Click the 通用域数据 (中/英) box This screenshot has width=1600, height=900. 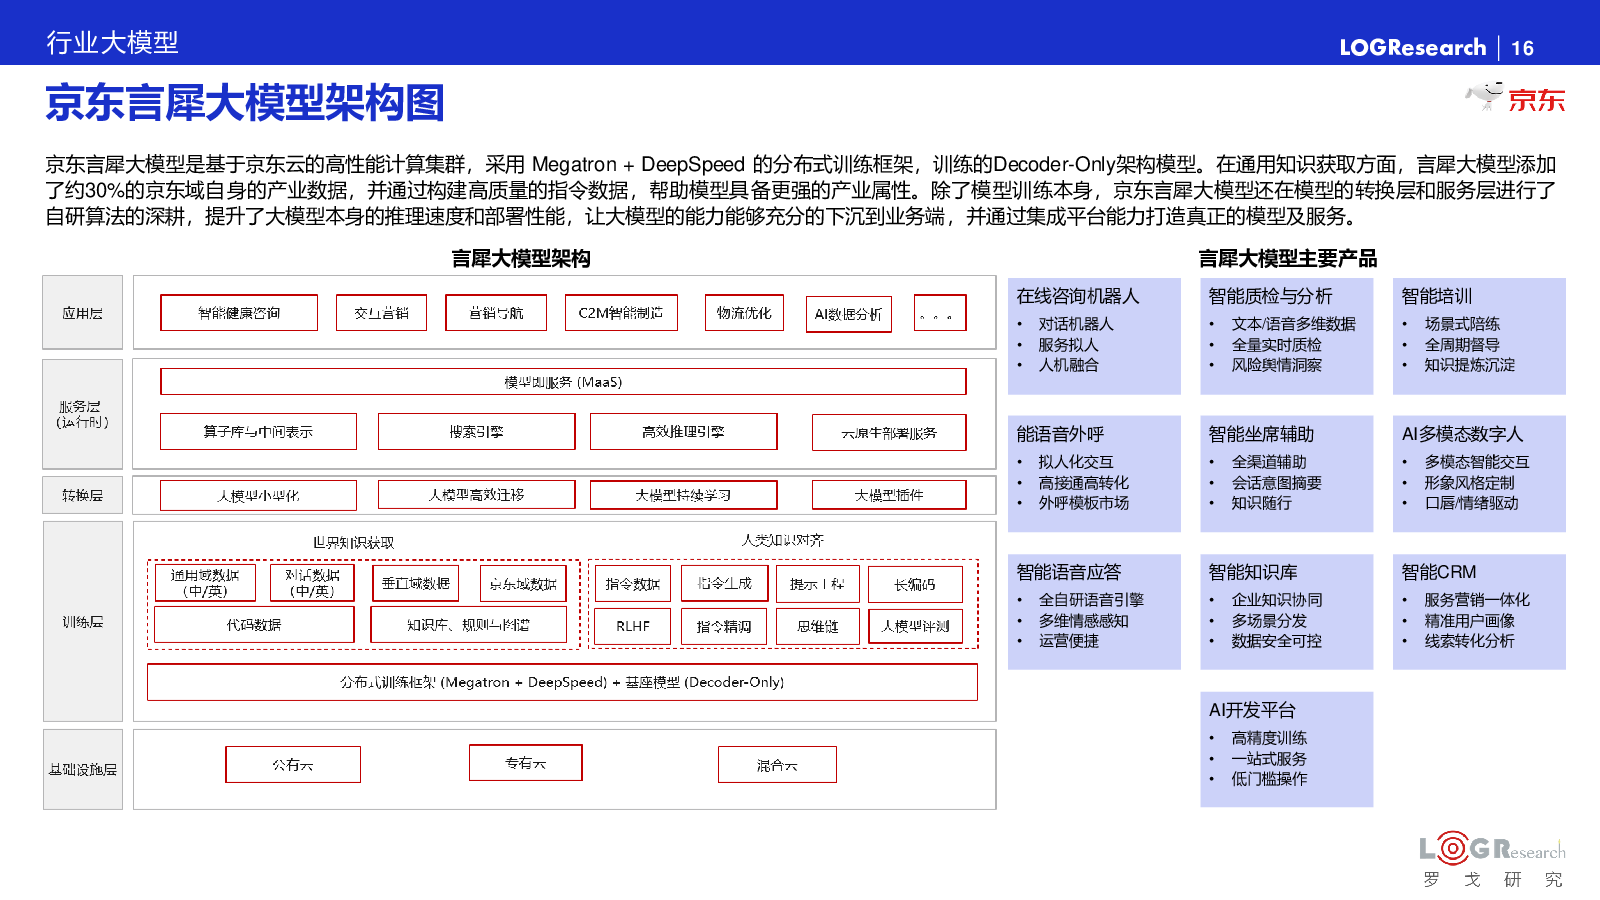[x=205, y=583]
